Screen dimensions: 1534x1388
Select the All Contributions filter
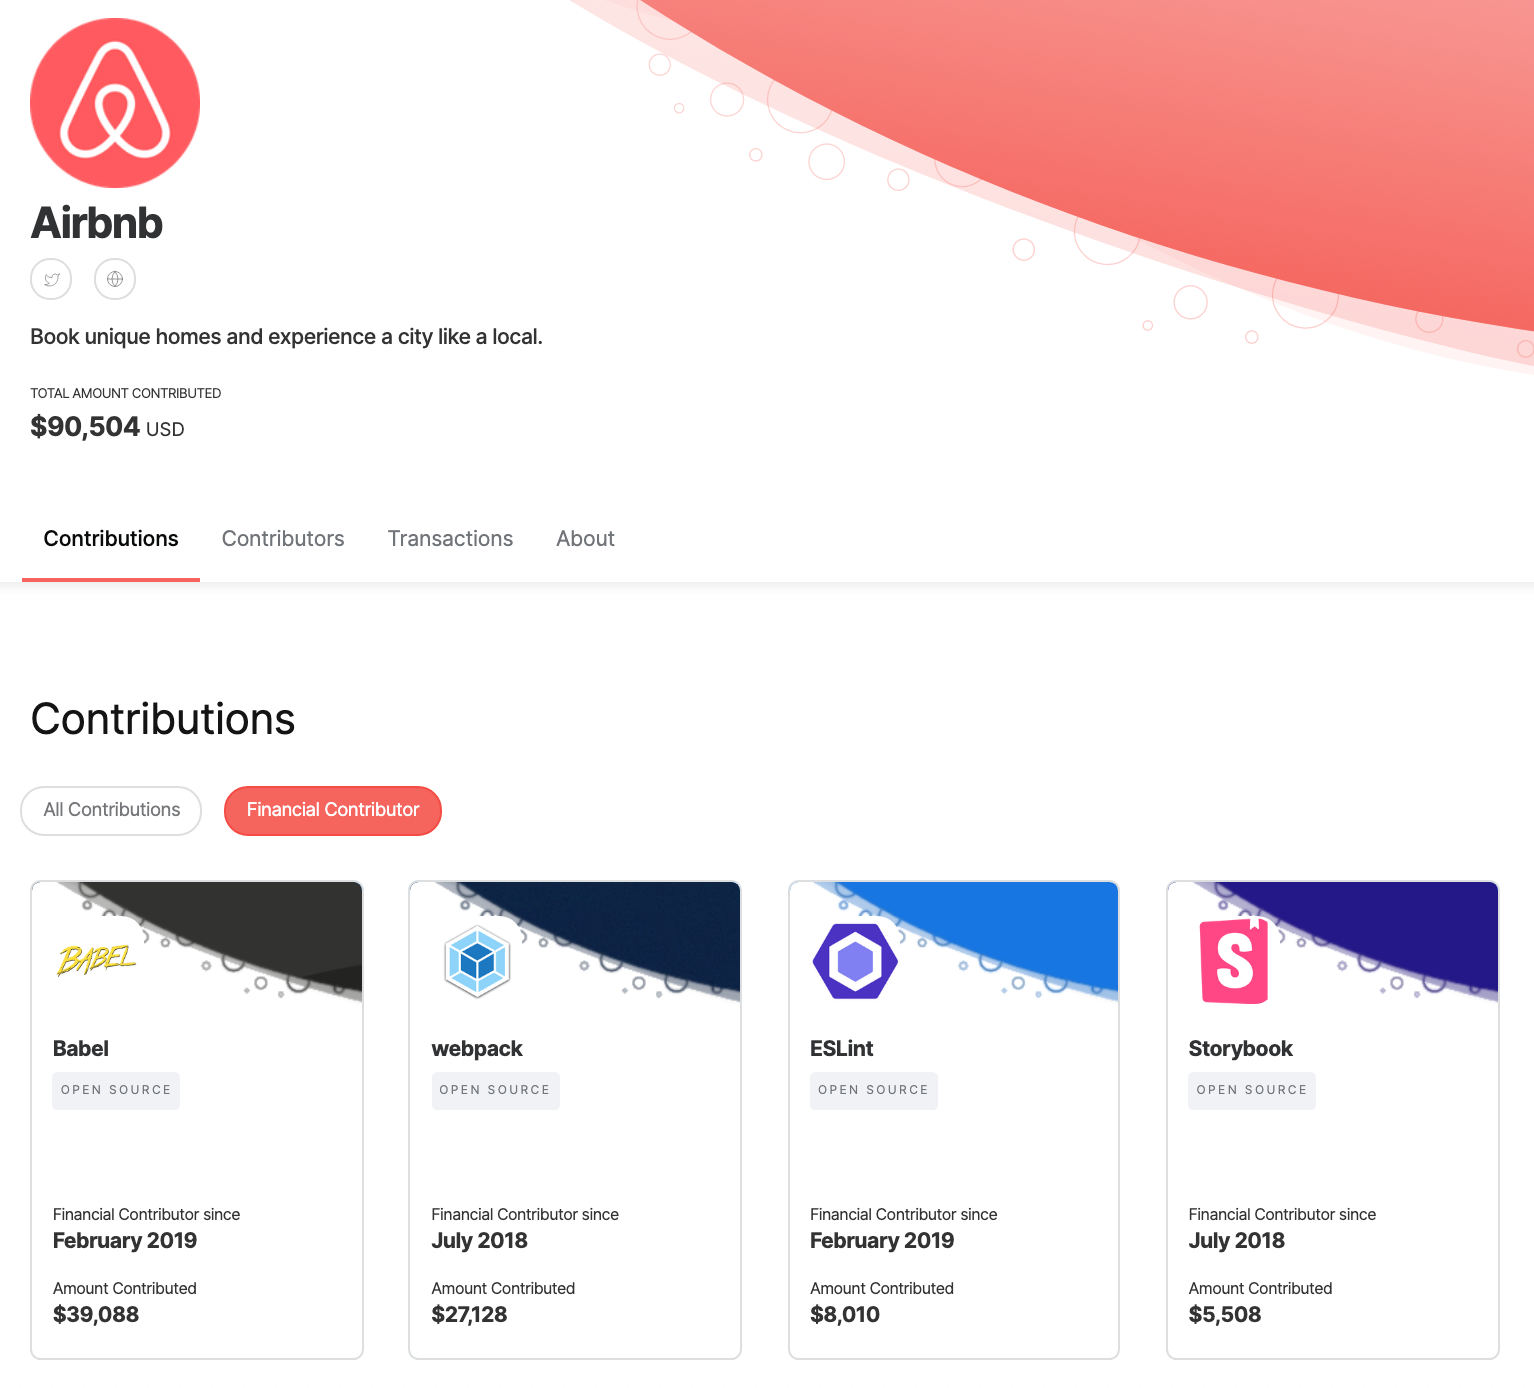coord(111,810)
